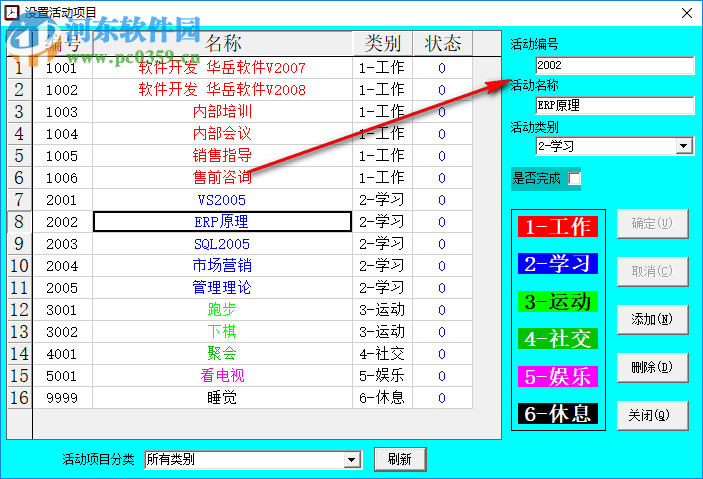The image size is (703, 479).
Task: Select the 内部培训 name cell
Action: pyautogui.click(x=222, y=112)
